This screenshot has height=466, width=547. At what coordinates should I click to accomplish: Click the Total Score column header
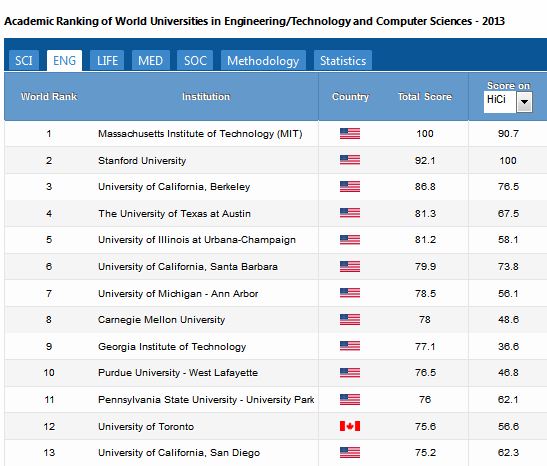pos(425,97)
